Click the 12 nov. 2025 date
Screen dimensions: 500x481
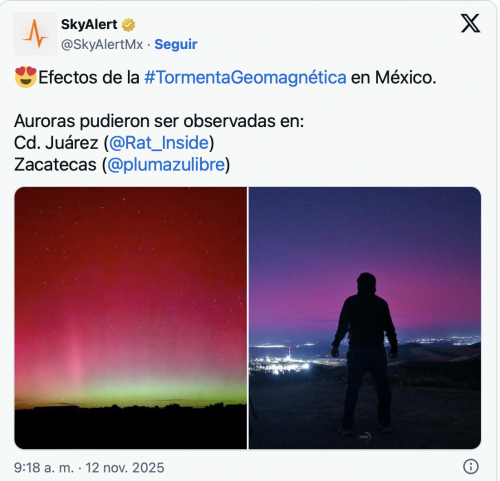125,468
